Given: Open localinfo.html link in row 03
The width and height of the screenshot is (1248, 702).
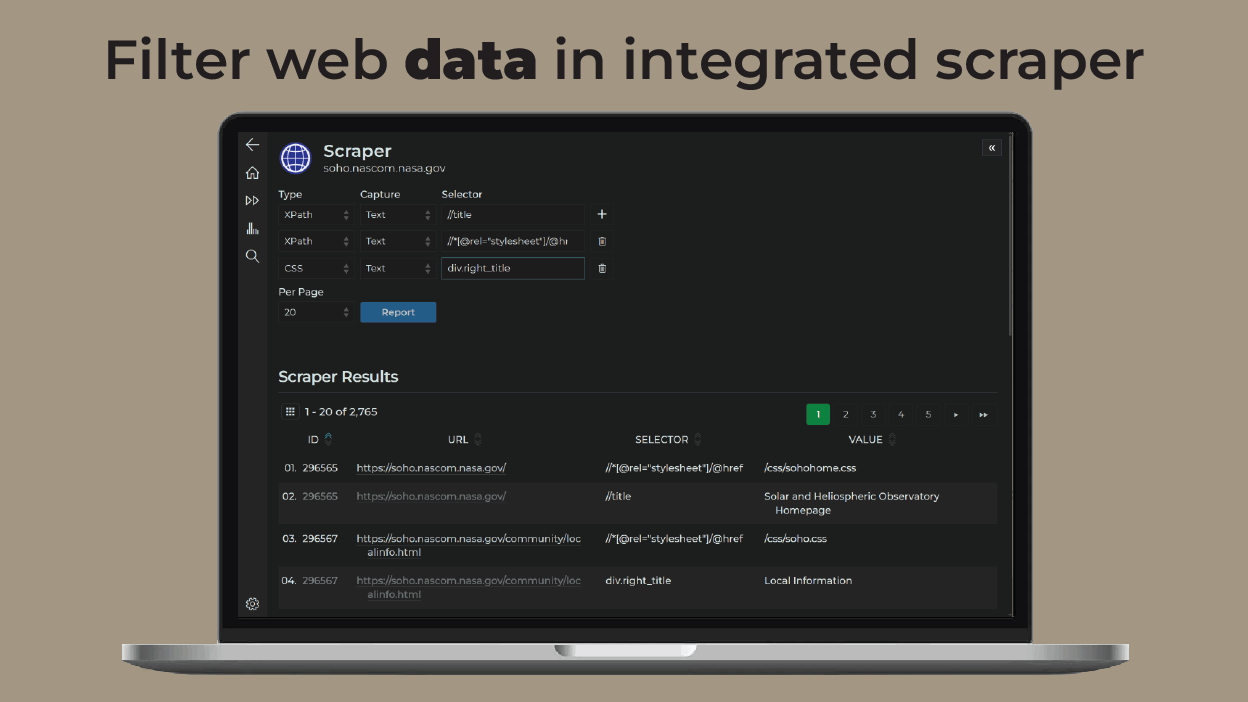Looking at the screenshot, I should tap(468, 546).
